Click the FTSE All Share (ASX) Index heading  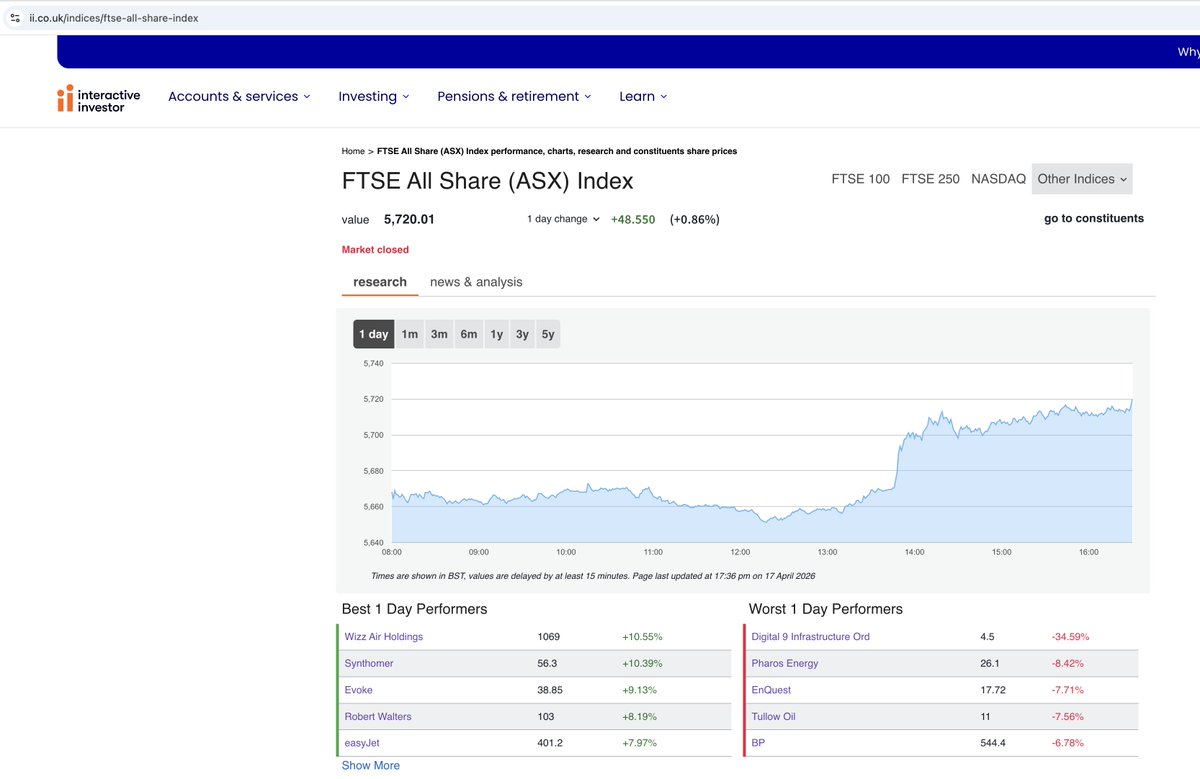pos(488,181)
